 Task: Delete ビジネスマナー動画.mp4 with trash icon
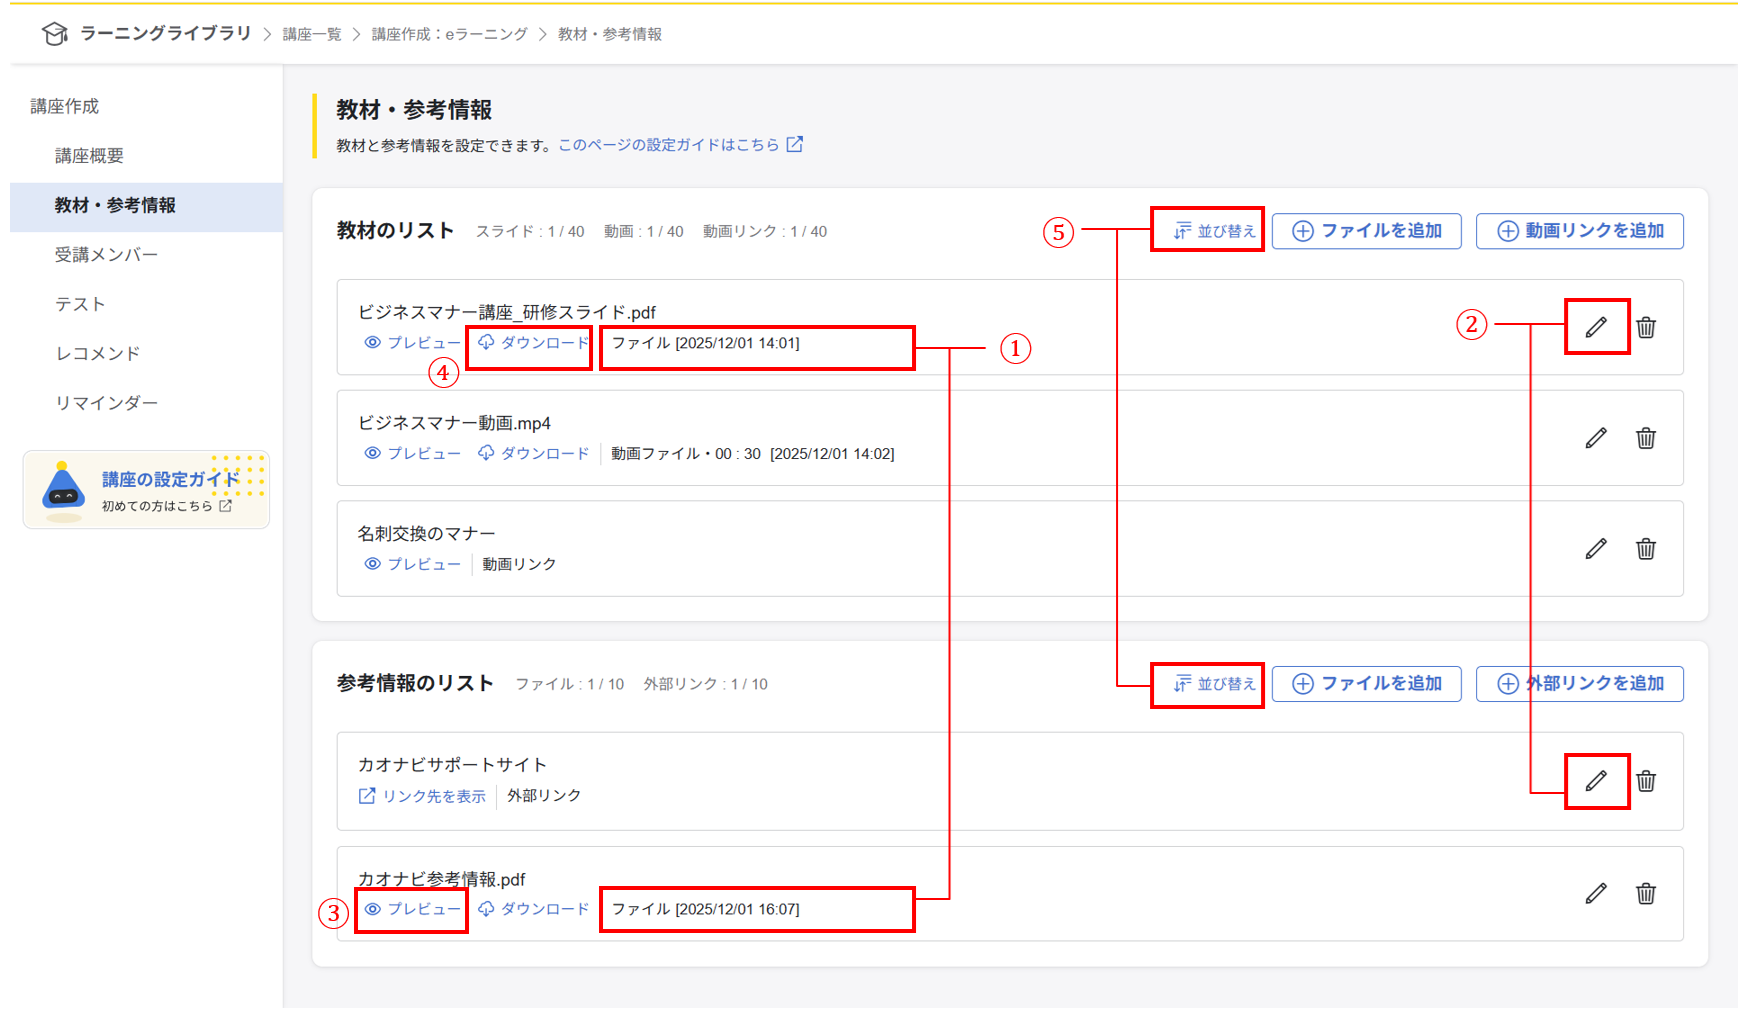1646,438
